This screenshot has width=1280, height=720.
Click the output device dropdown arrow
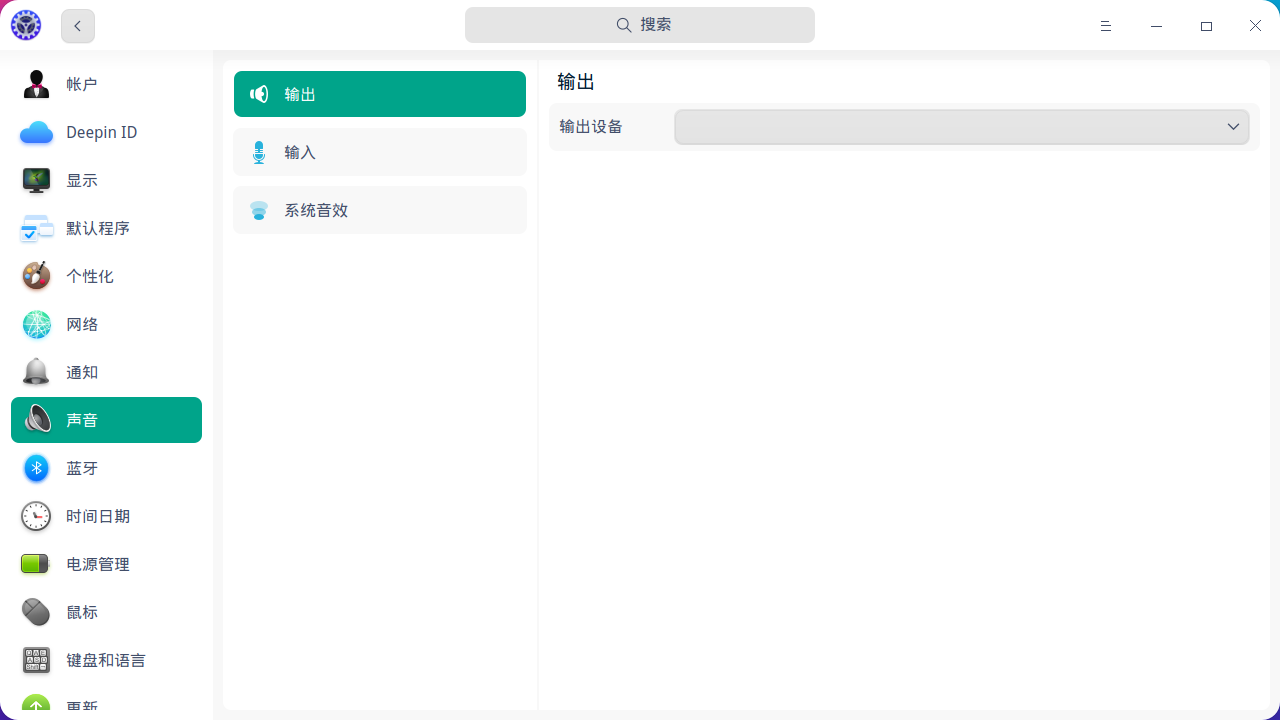[1233, 127]
